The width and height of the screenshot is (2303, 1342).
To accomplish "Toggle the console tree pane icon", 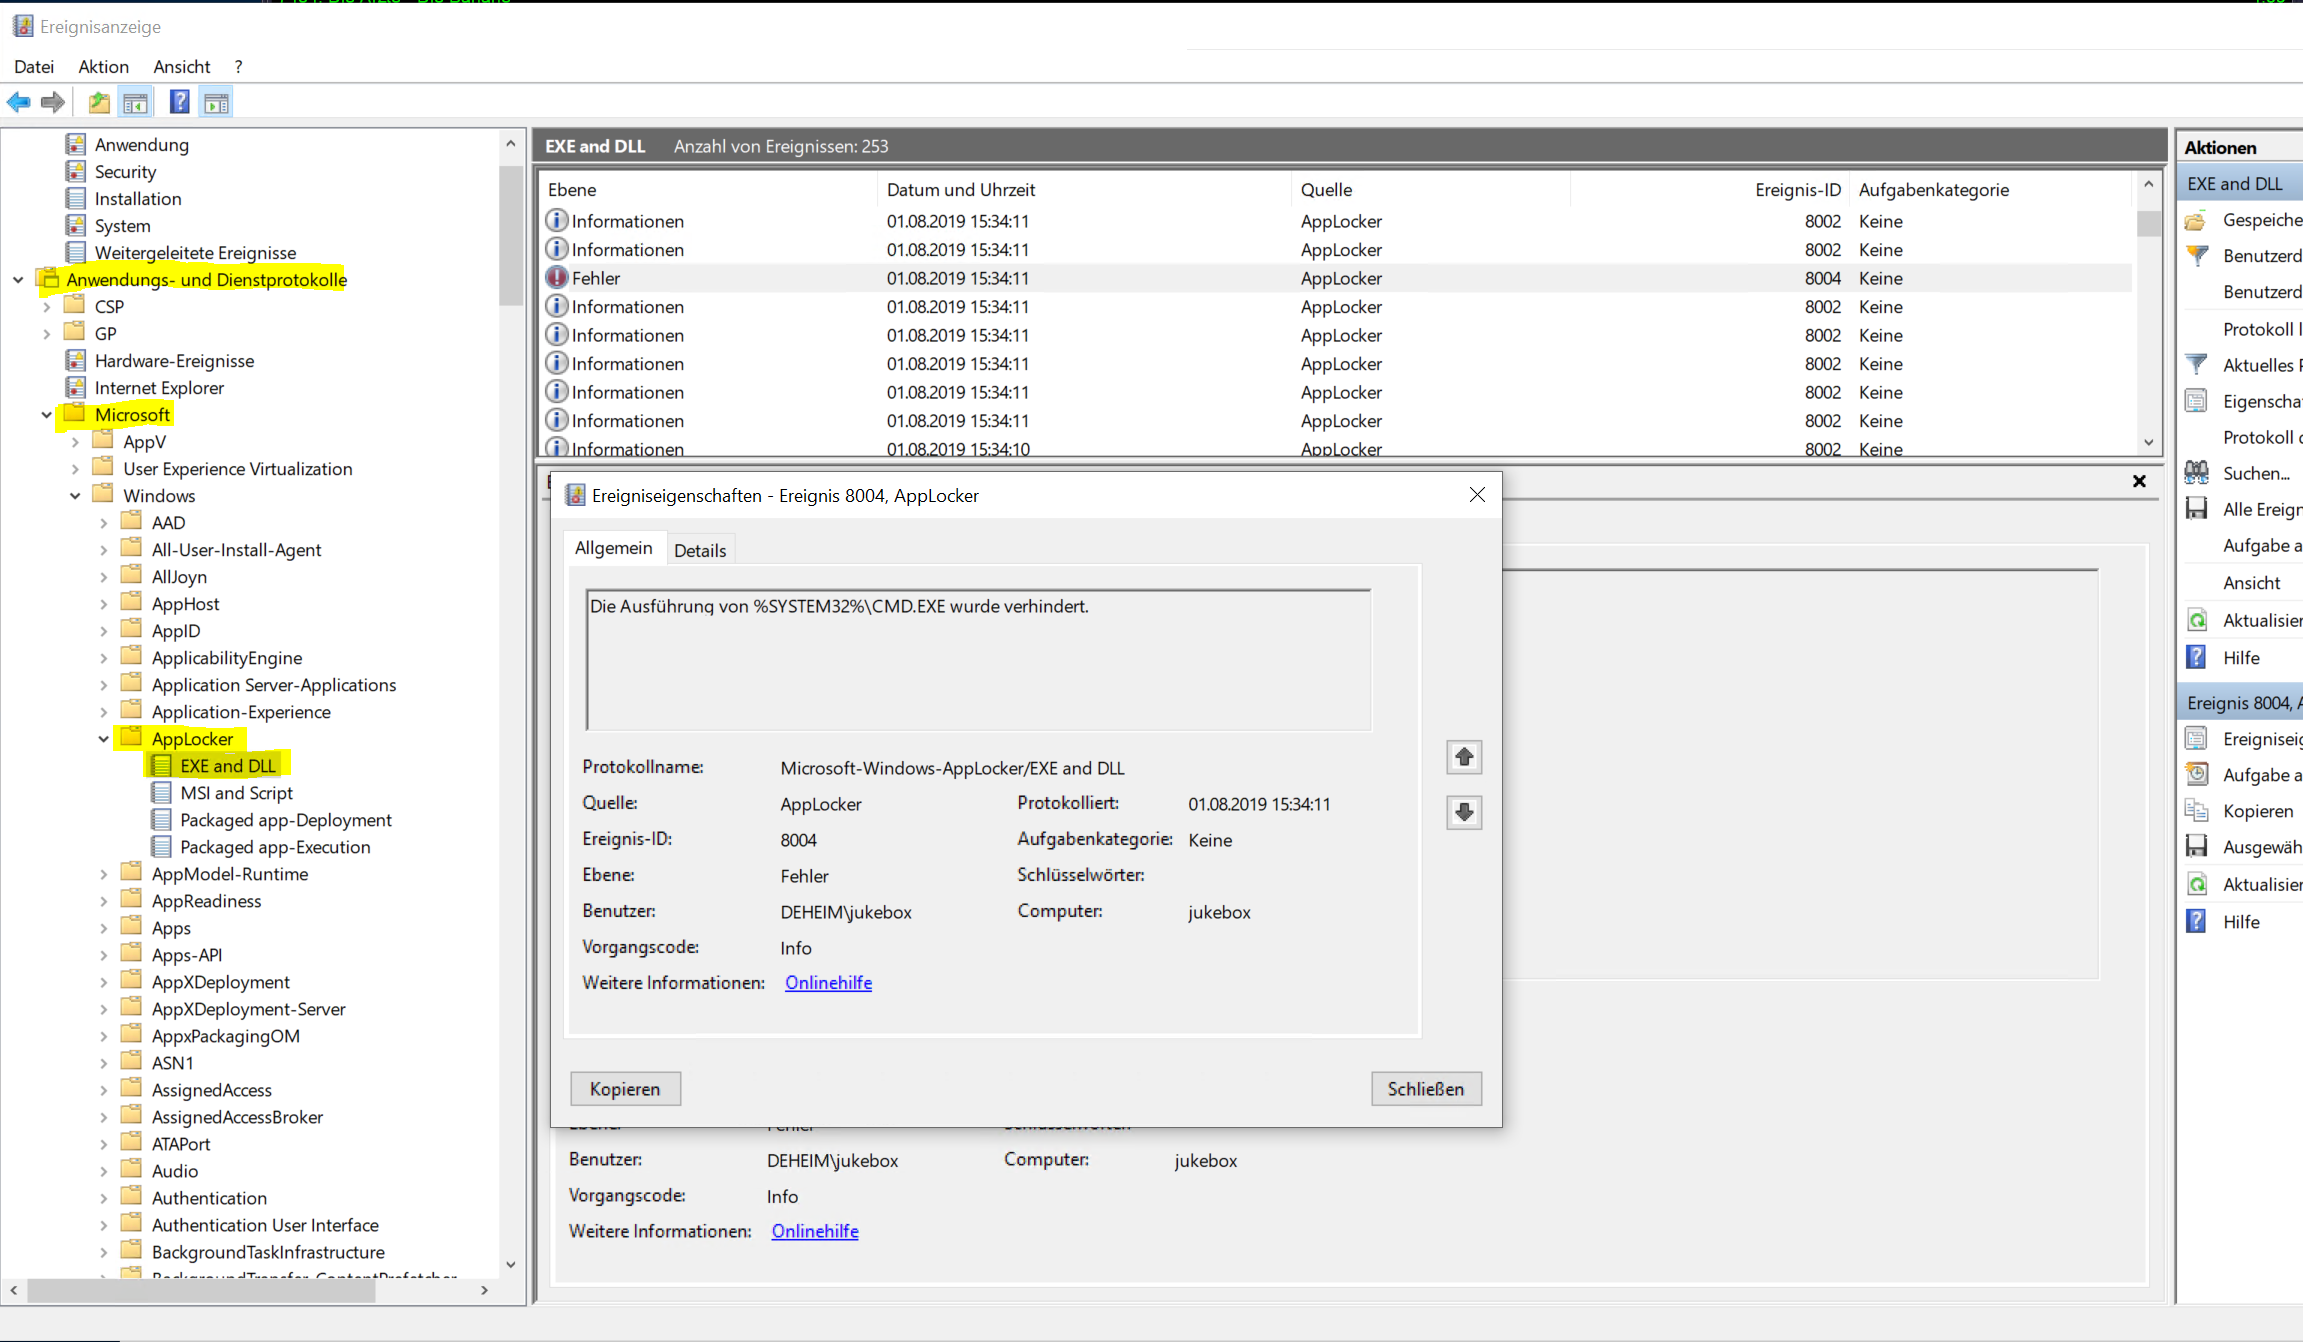I will pos(135,102).
